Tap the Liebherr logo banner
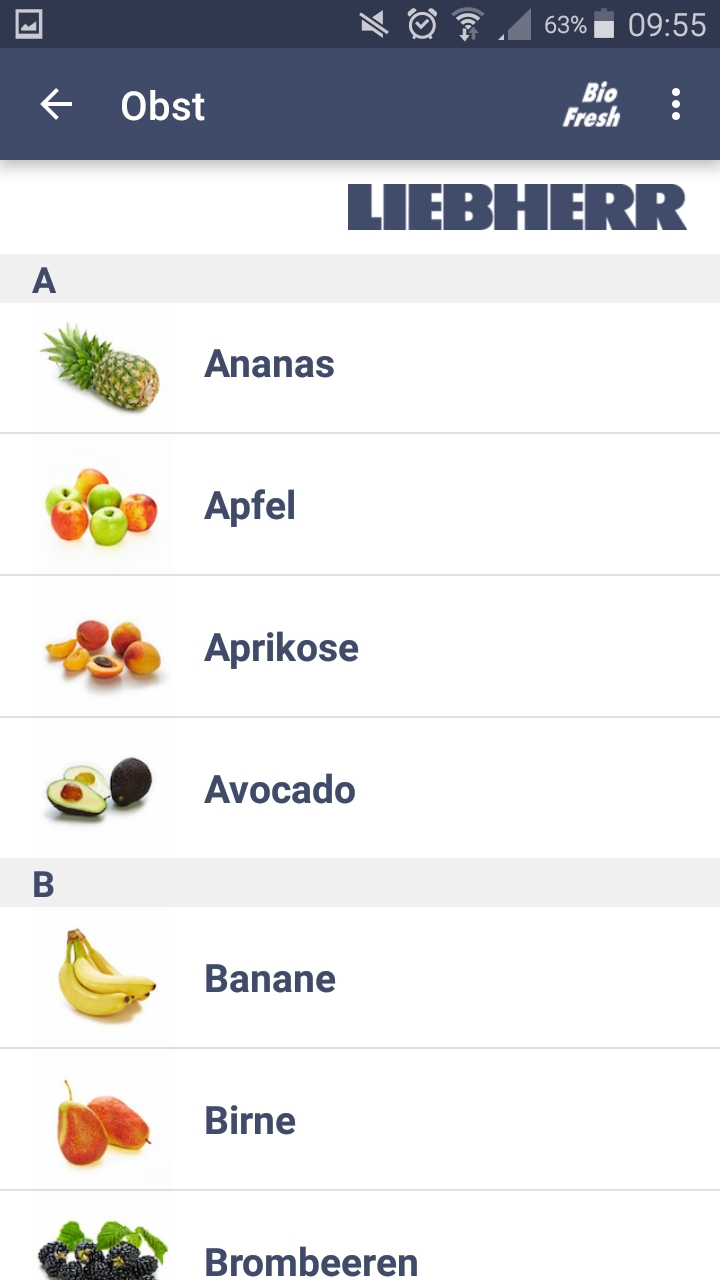 click(x=517, y=207)
